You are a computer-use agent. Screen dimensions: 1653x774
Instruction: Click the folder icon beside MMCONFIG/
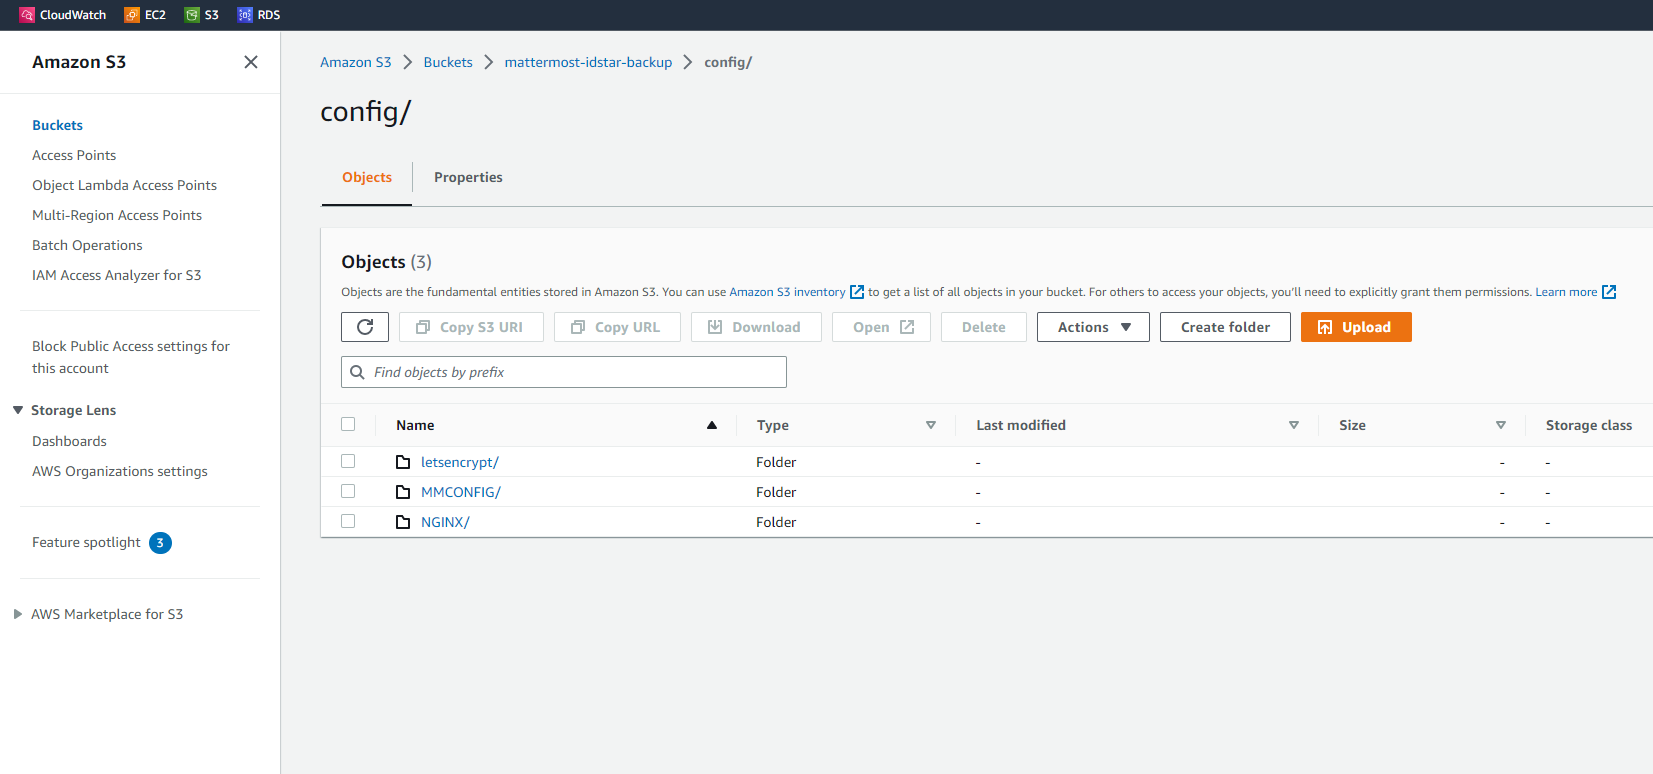click(x=403, y=492)
